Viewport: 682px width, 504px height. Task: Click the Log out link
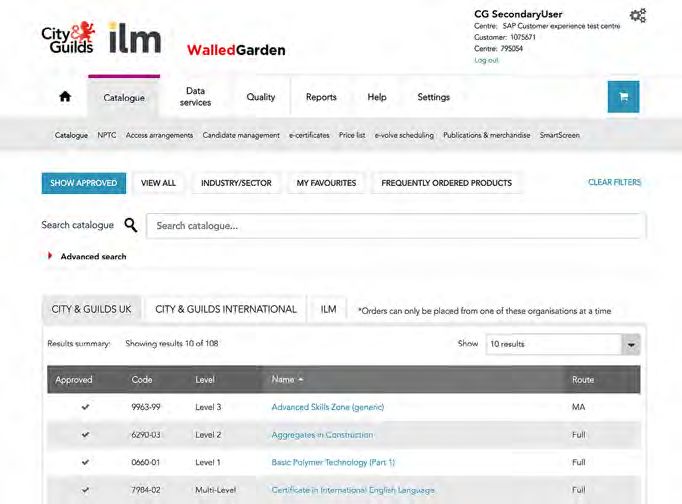(x=486, y=60)
